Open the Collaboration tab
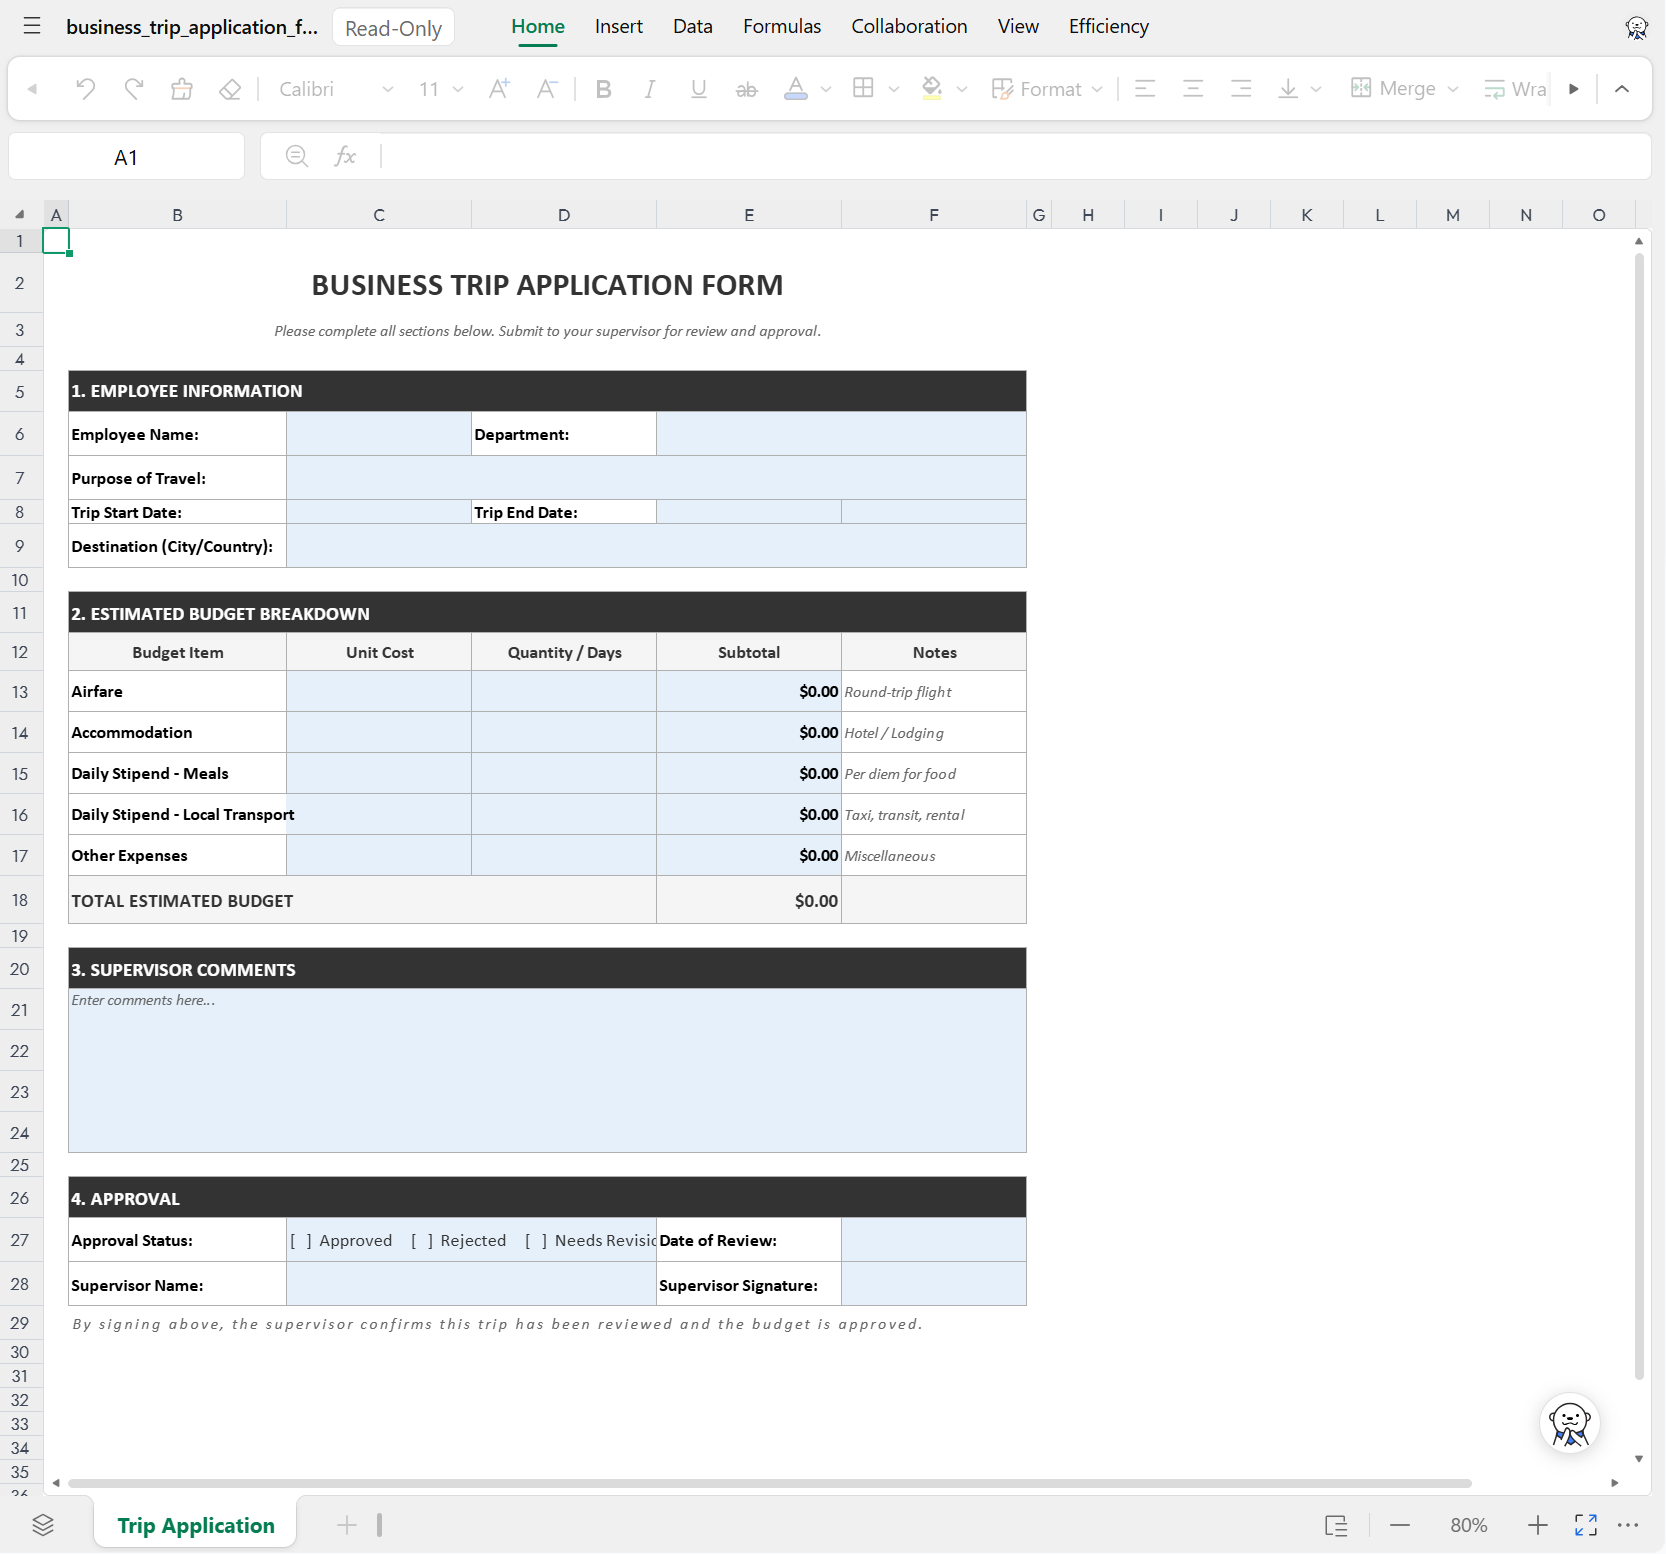The image size is (1666, 1554). (x=909, y=27)
